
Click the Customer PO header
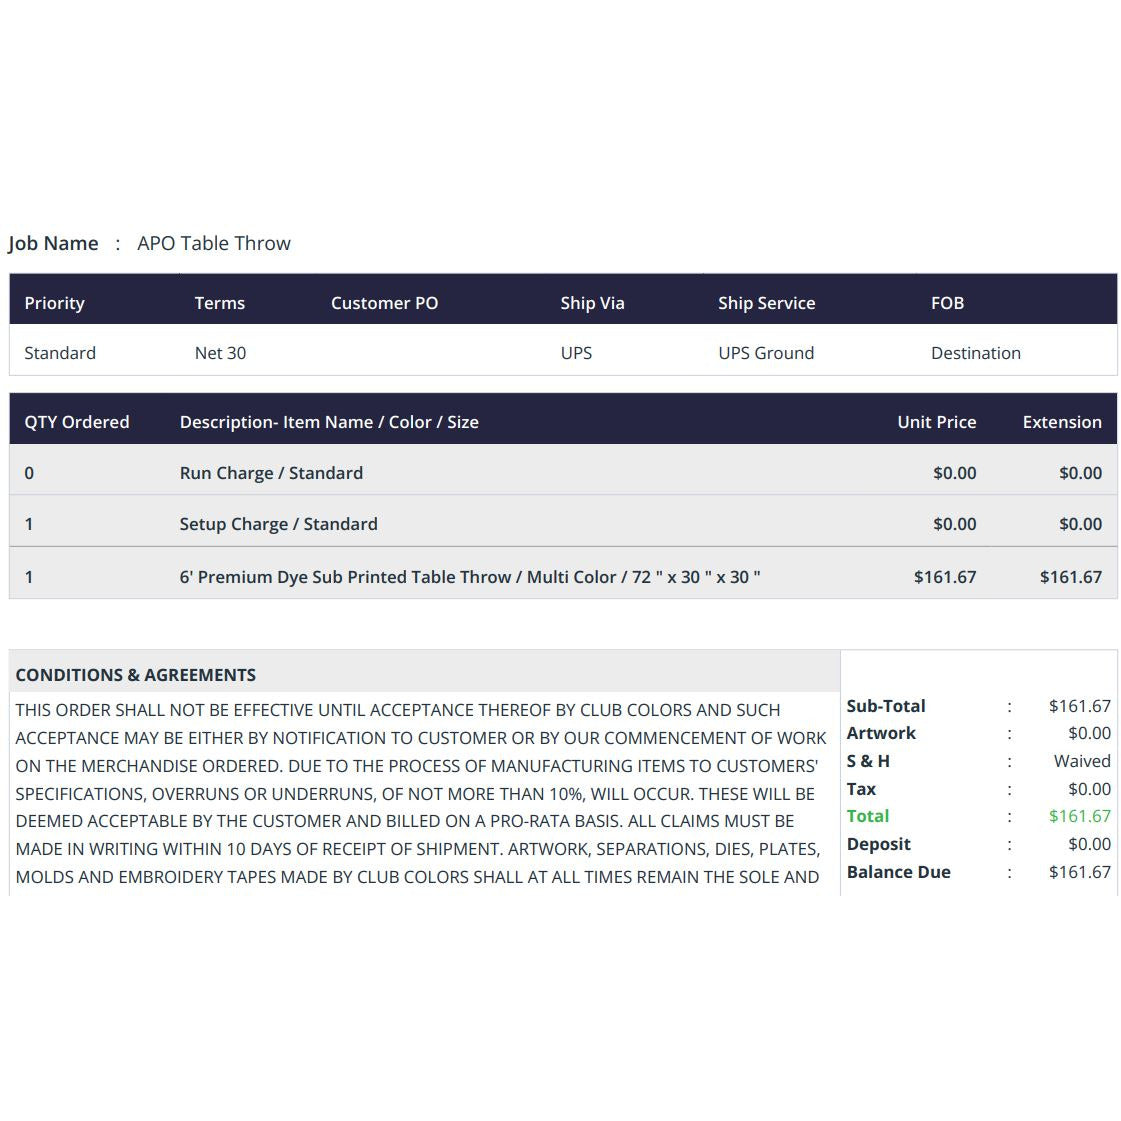click(385, 303)
